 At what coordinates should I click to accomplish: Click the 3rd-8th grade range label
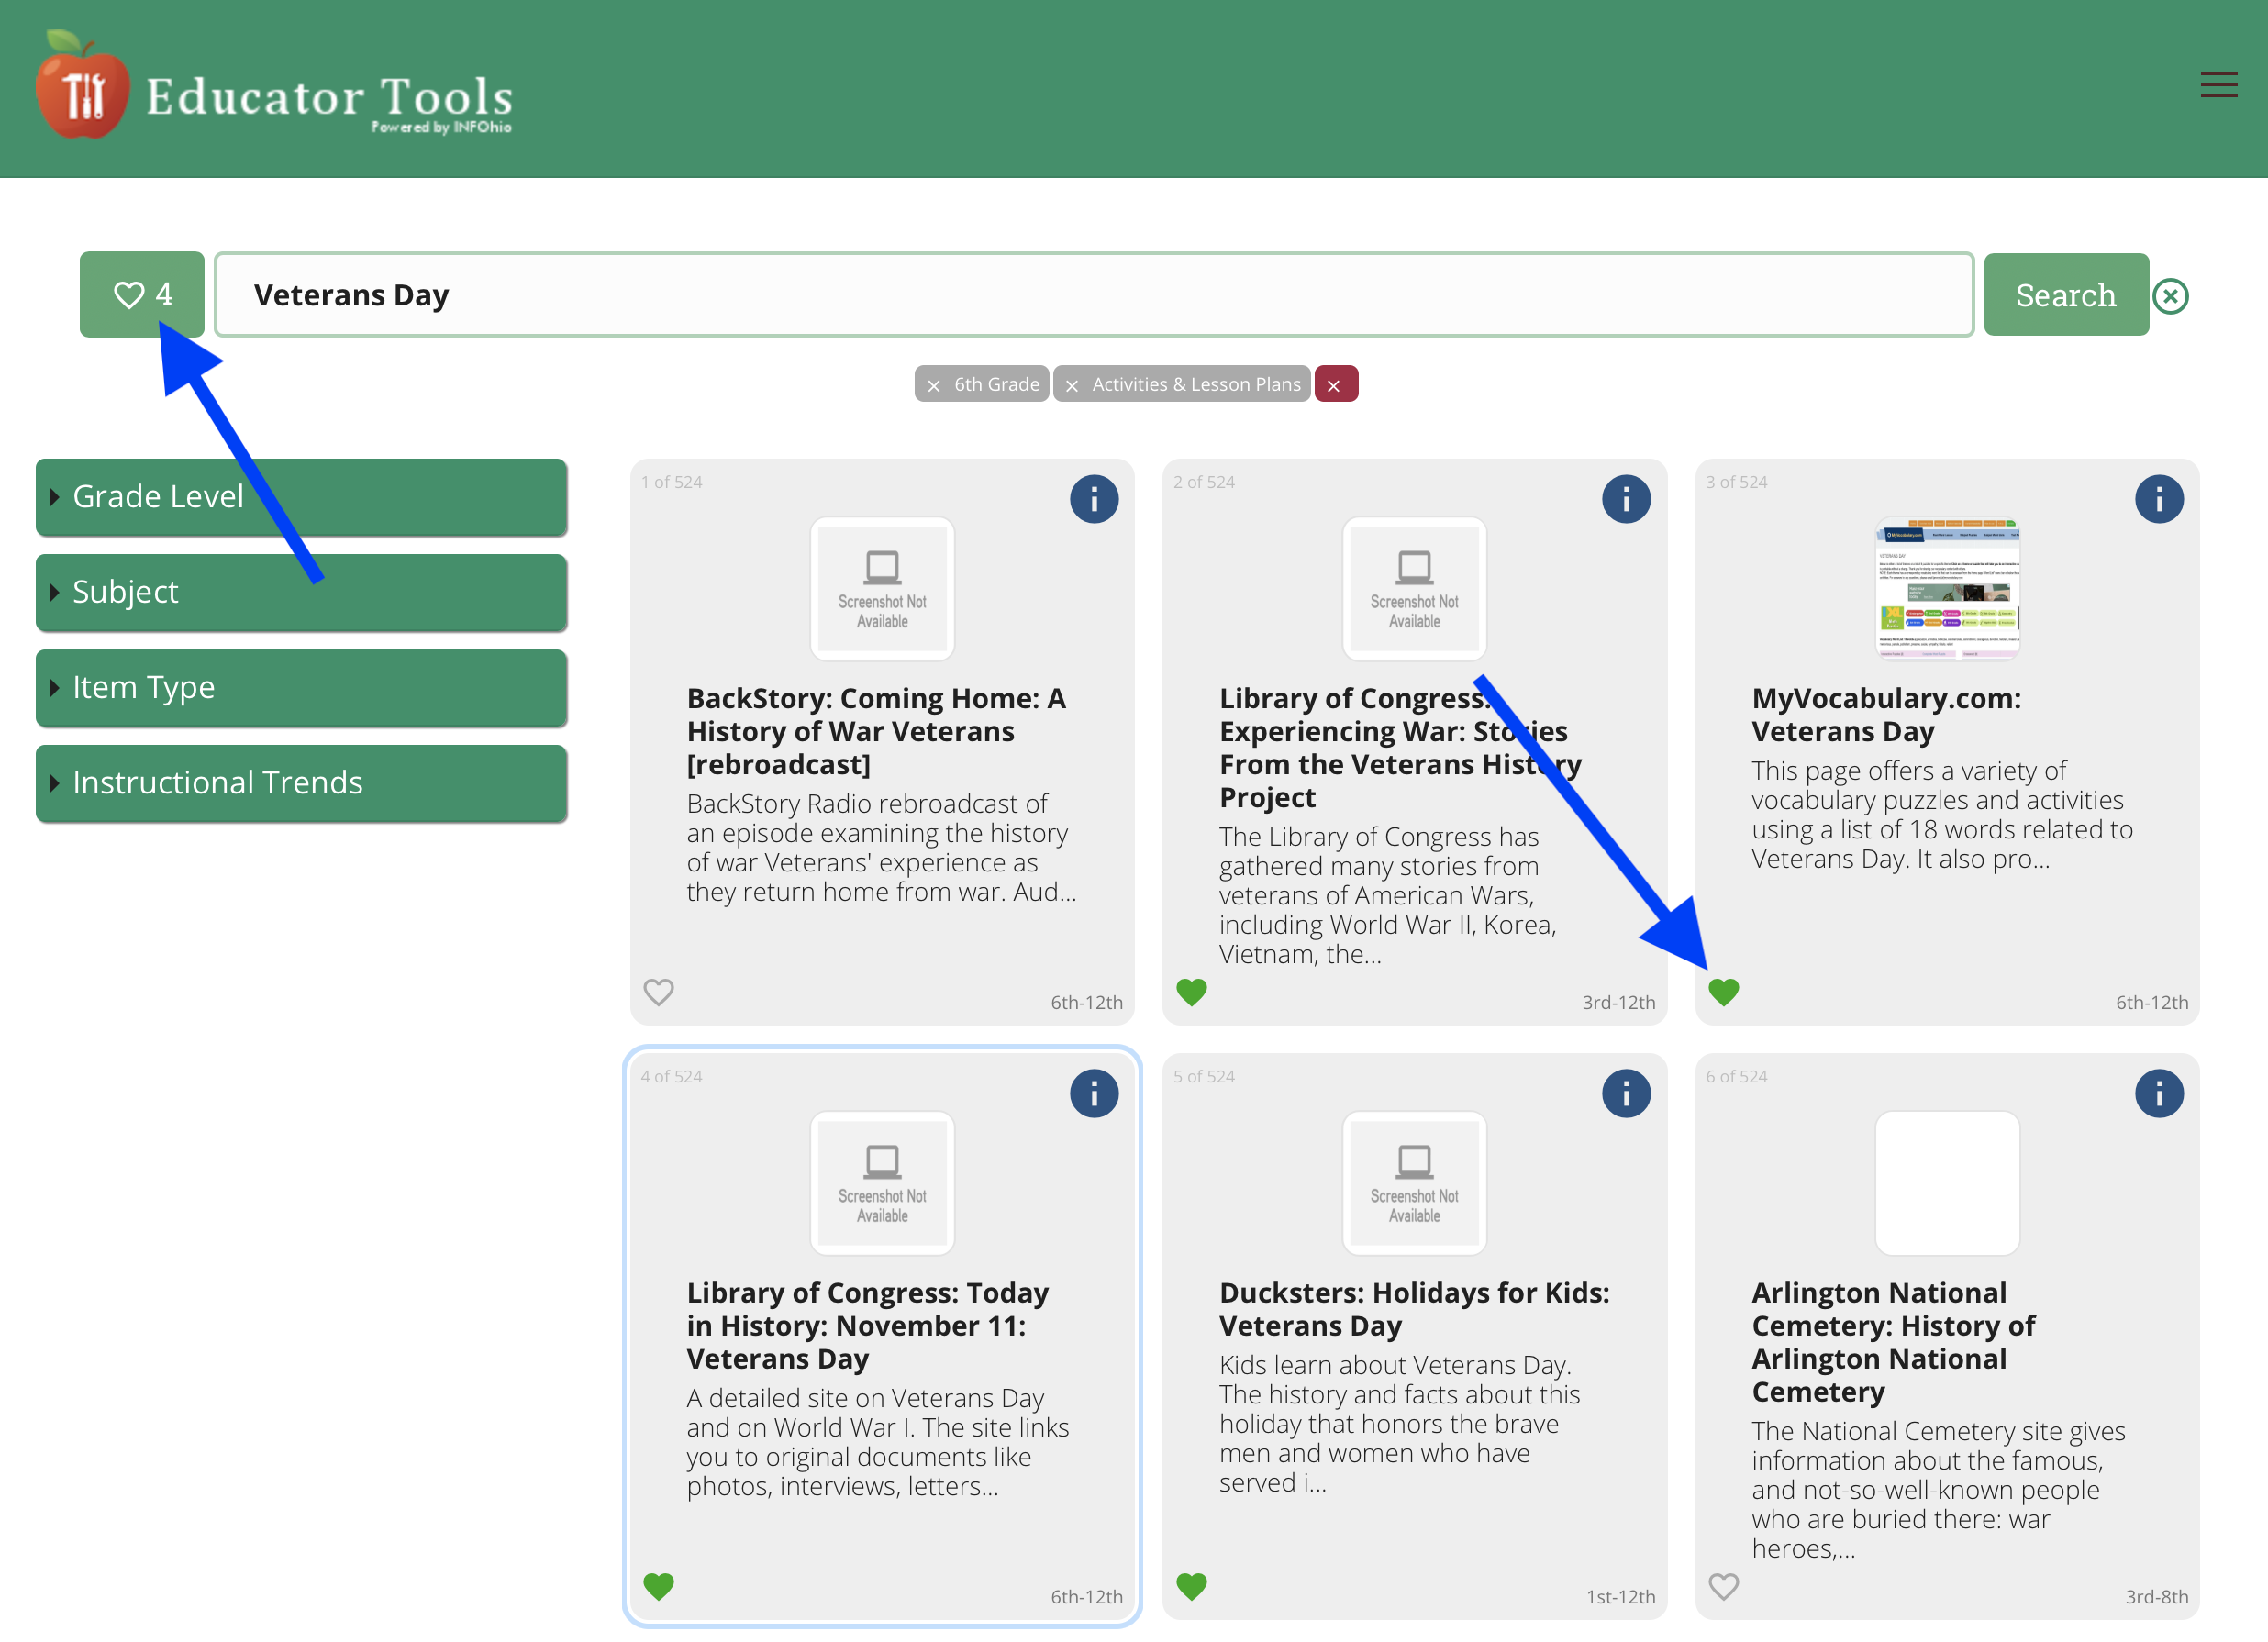pyautogui.click(x=2156, y=1597)
